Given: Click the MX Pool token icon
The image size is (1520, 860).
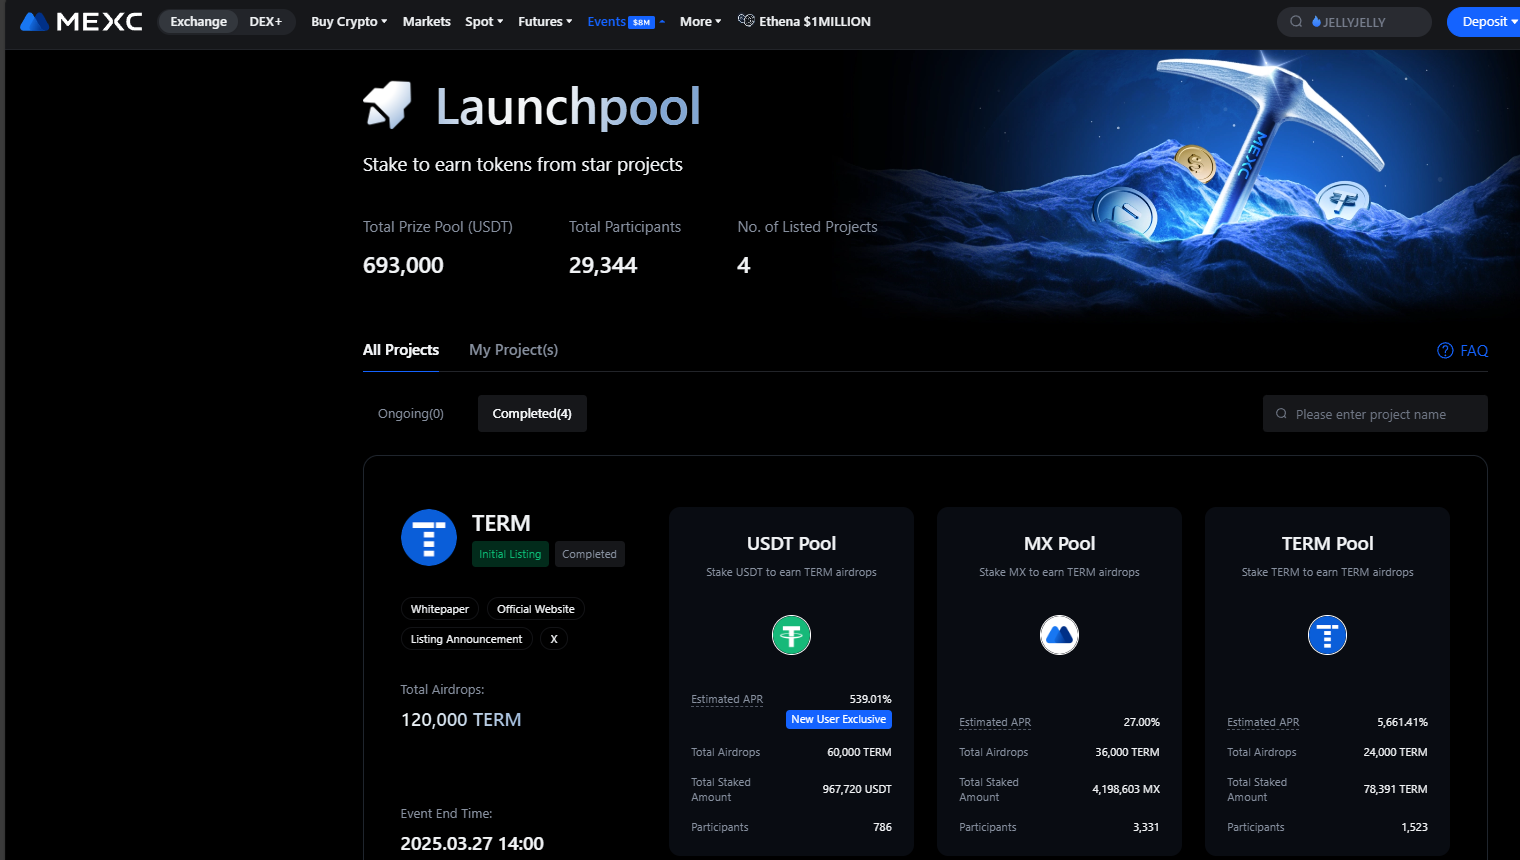Looking at the screenshot, I should [1059, 635].
